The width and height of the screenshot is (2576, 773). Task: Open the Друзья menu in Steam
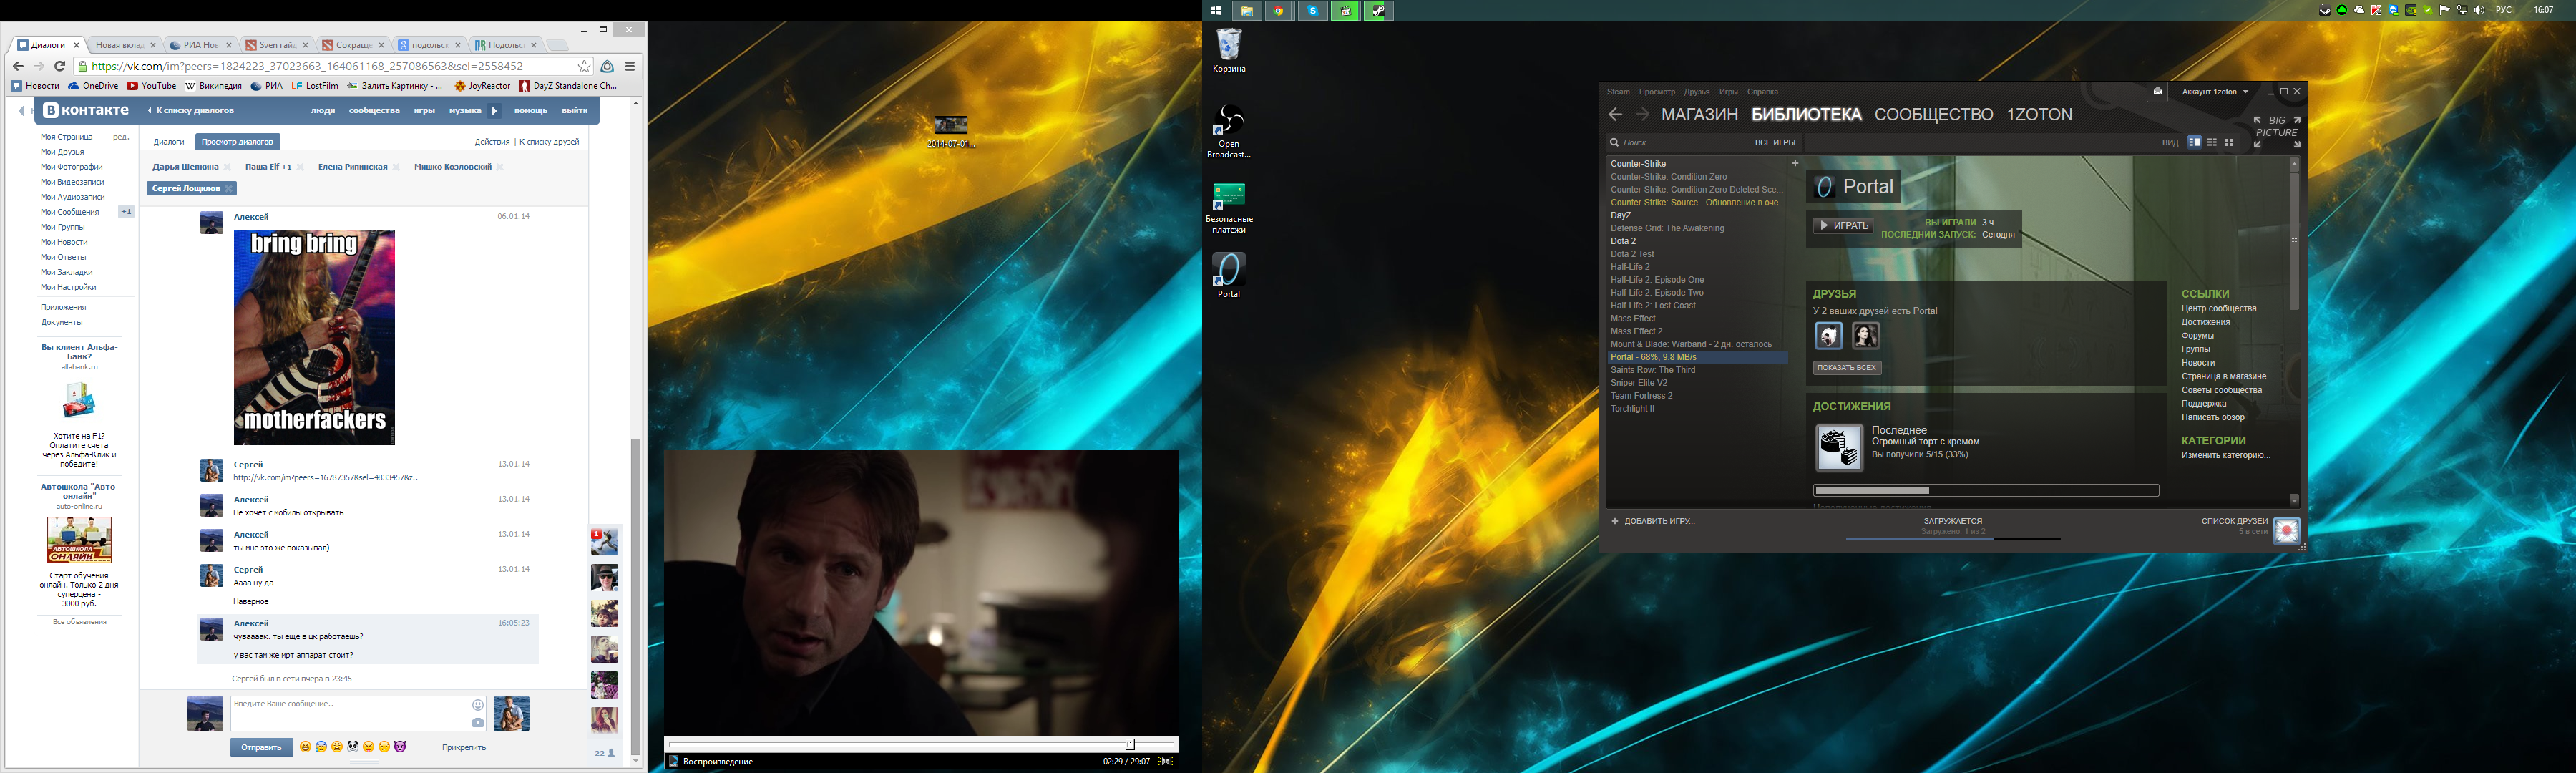1696,91
